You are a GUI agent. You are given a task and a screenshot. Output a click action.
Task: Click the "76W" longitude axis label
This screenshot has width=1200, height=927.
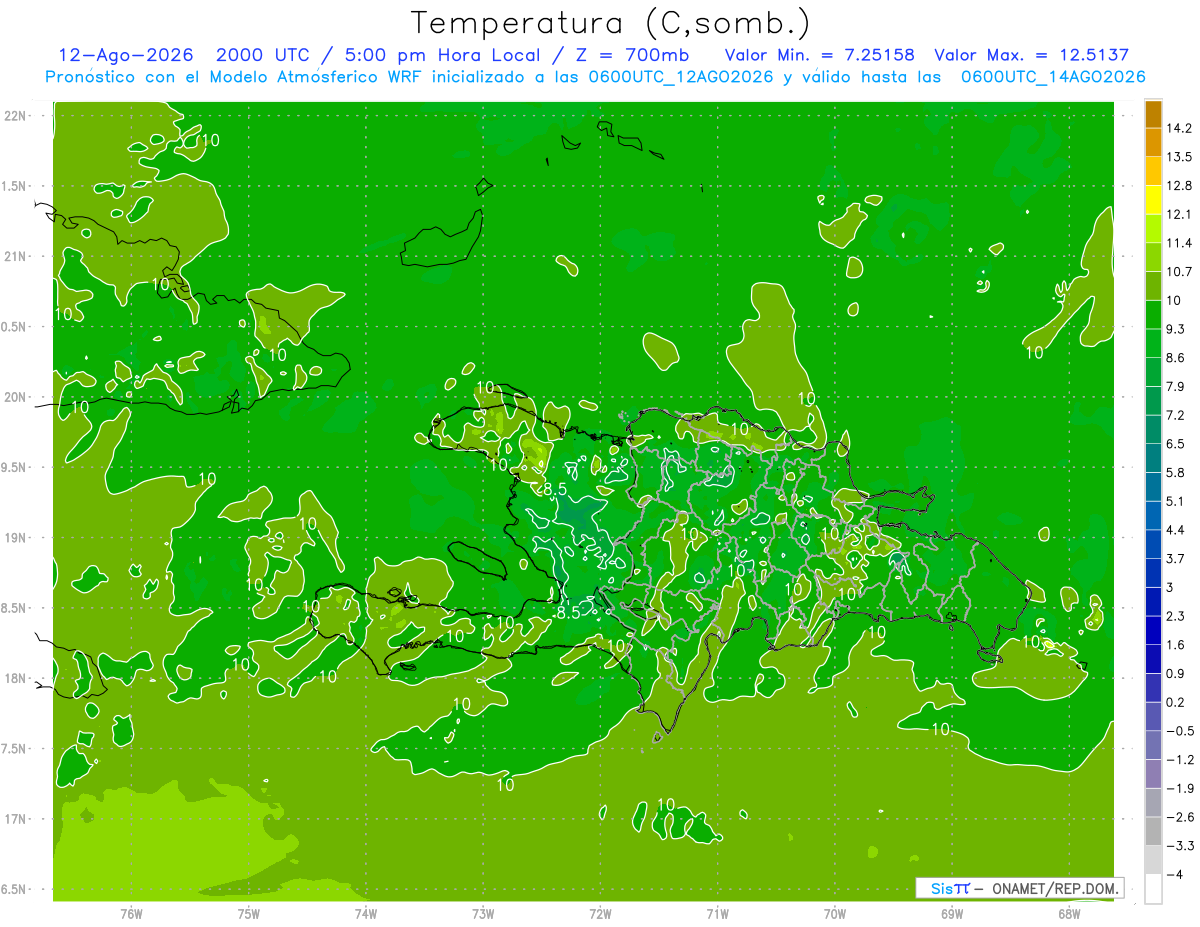(x=130, y=913)
